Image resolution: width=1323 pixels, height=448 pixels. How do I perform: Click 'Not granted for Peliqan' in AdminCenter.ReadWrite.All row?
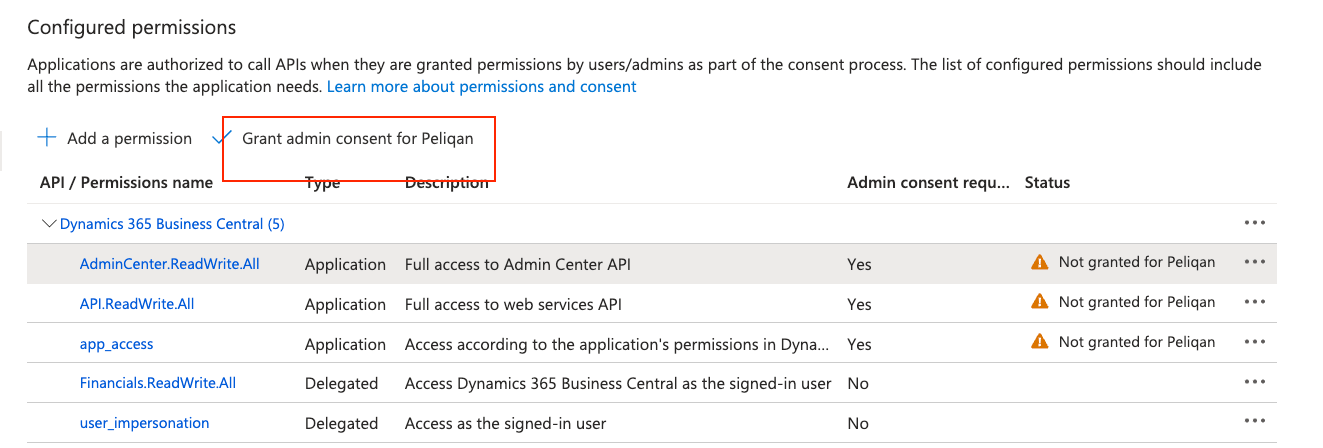point(1137,262)
